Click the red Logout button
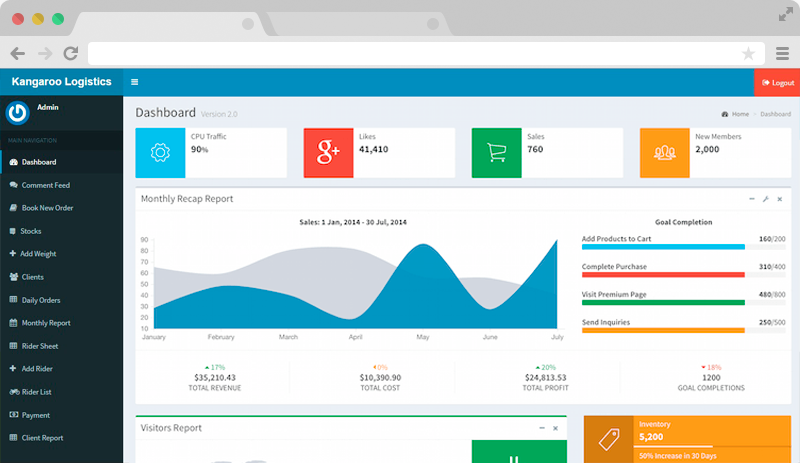The height and width of the screenshot is (463, 800). pyautogui.click(x=777, y=83)
